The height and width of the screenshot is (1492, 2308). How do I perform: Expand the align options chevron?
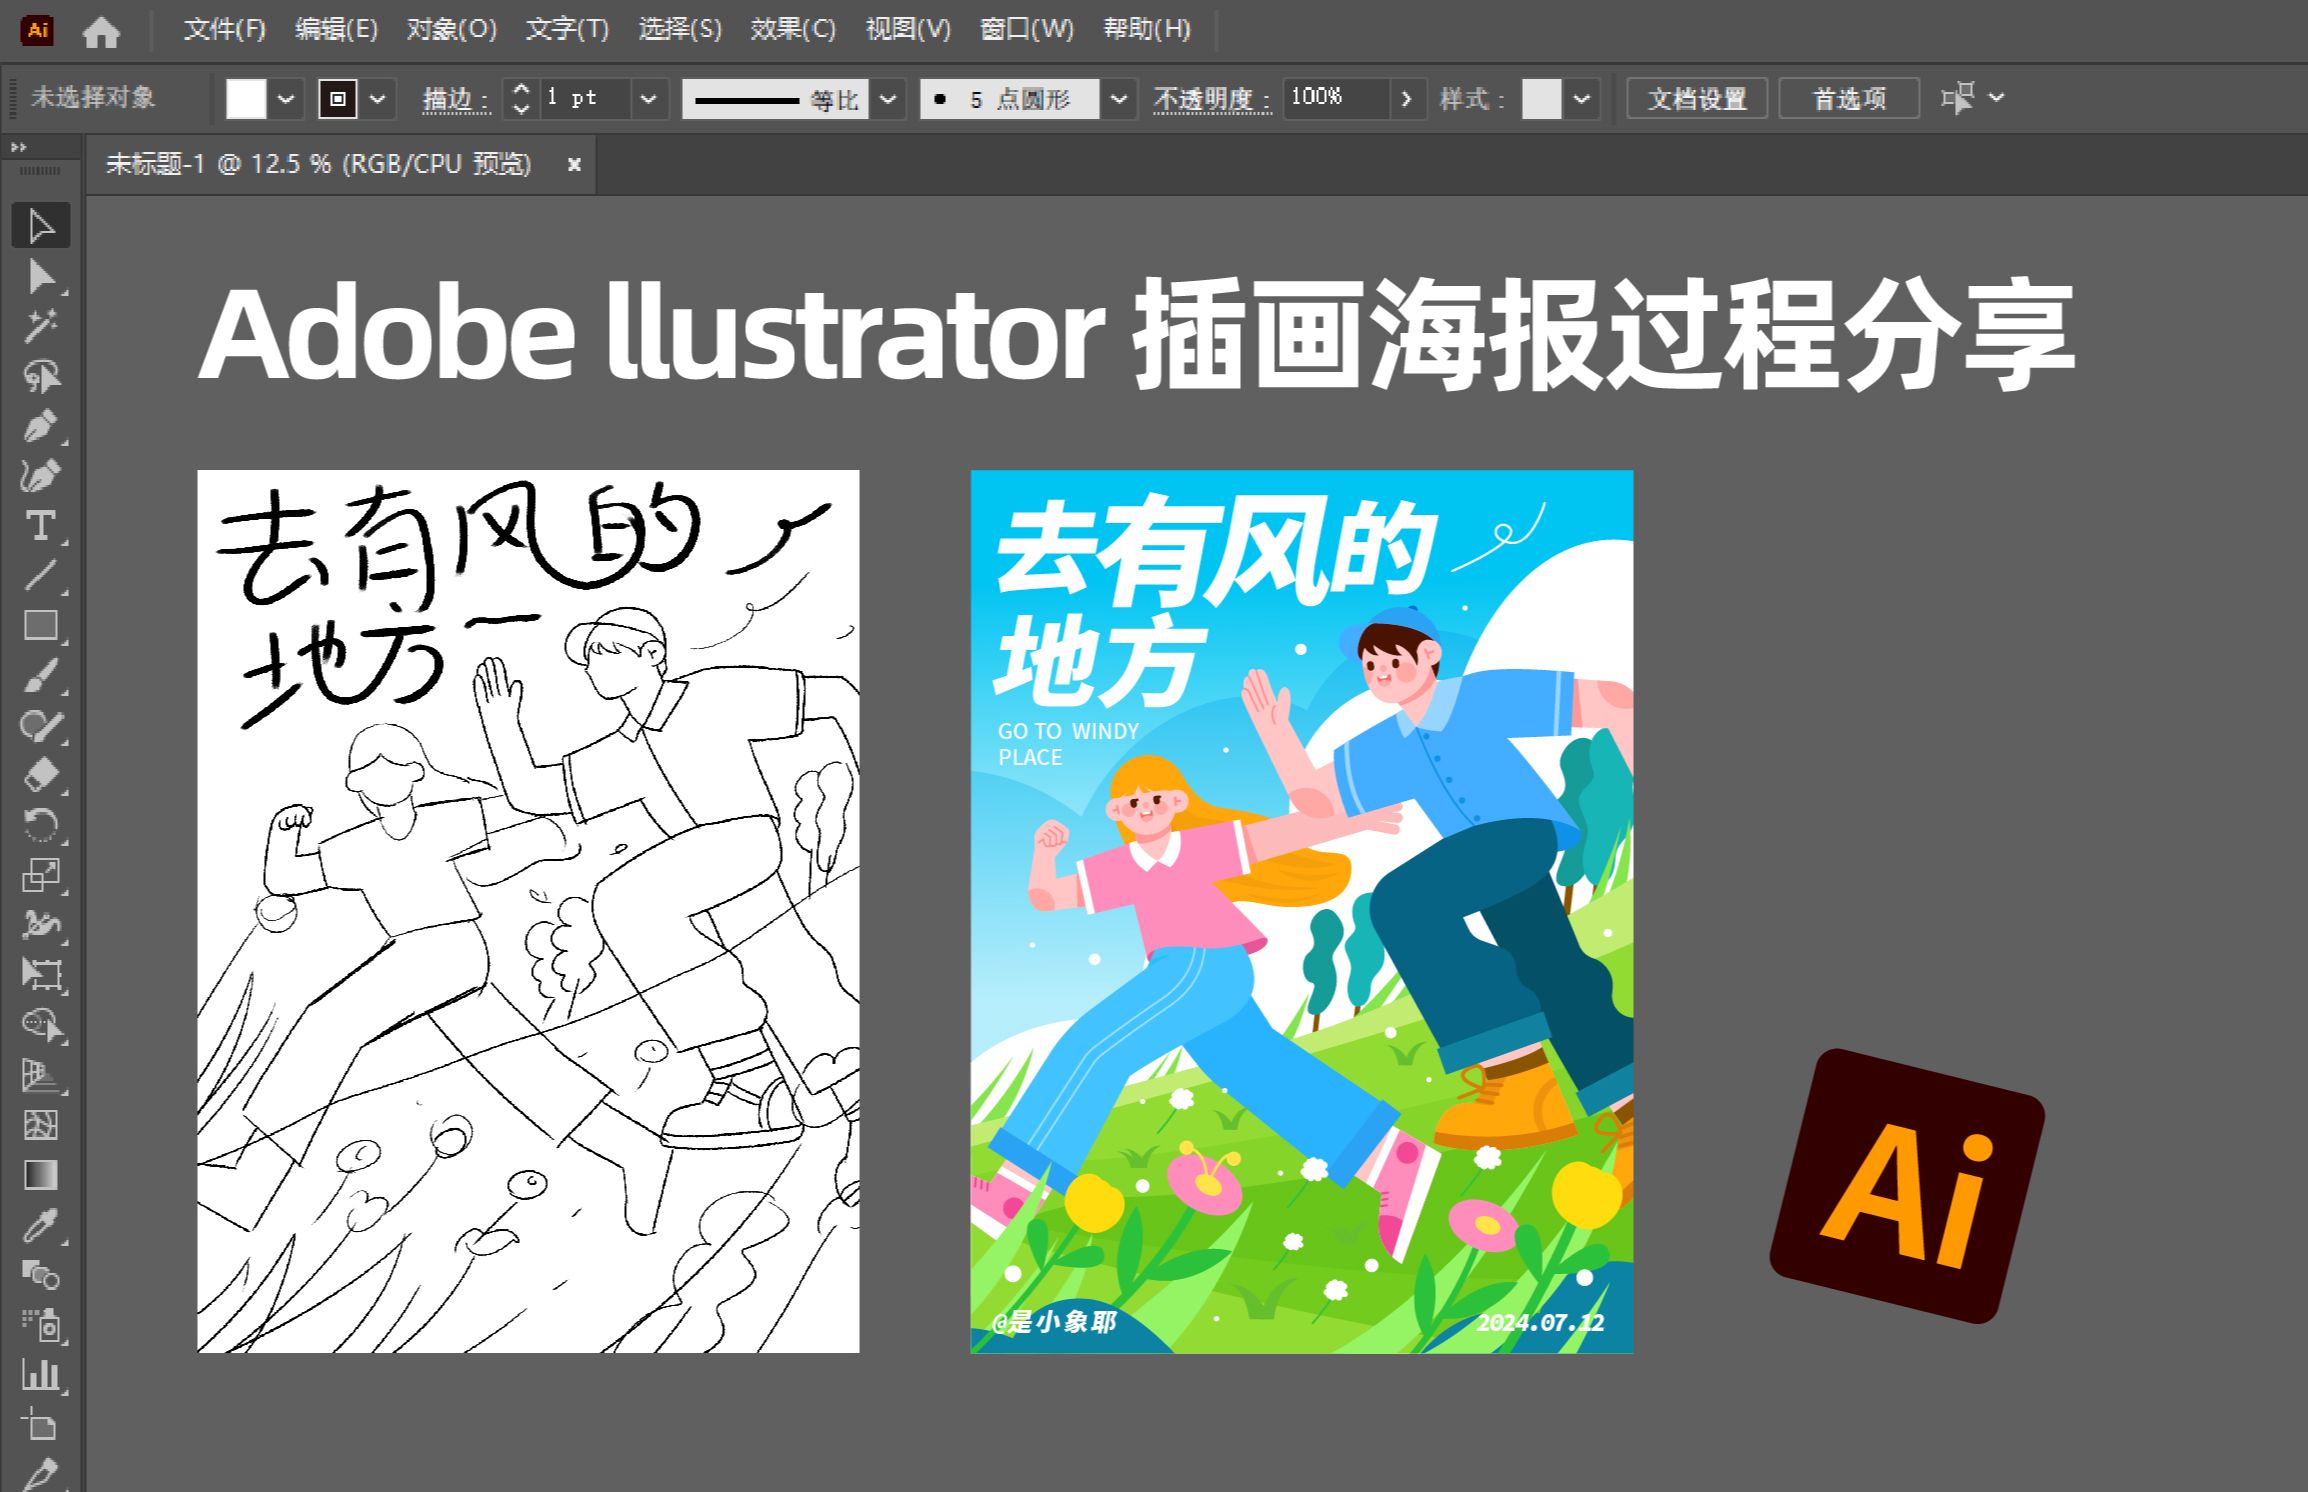1996,98
